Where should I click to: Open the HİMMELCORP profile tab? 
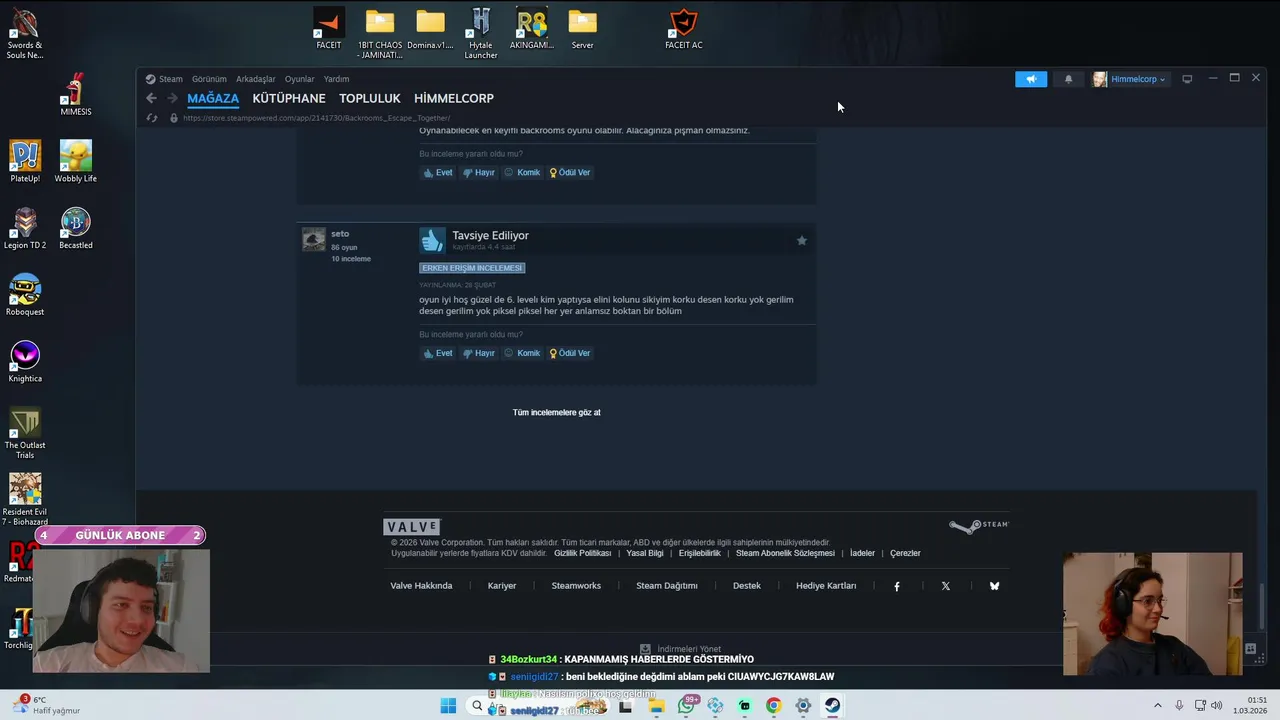pyautogui.click(x=454, y=98)
